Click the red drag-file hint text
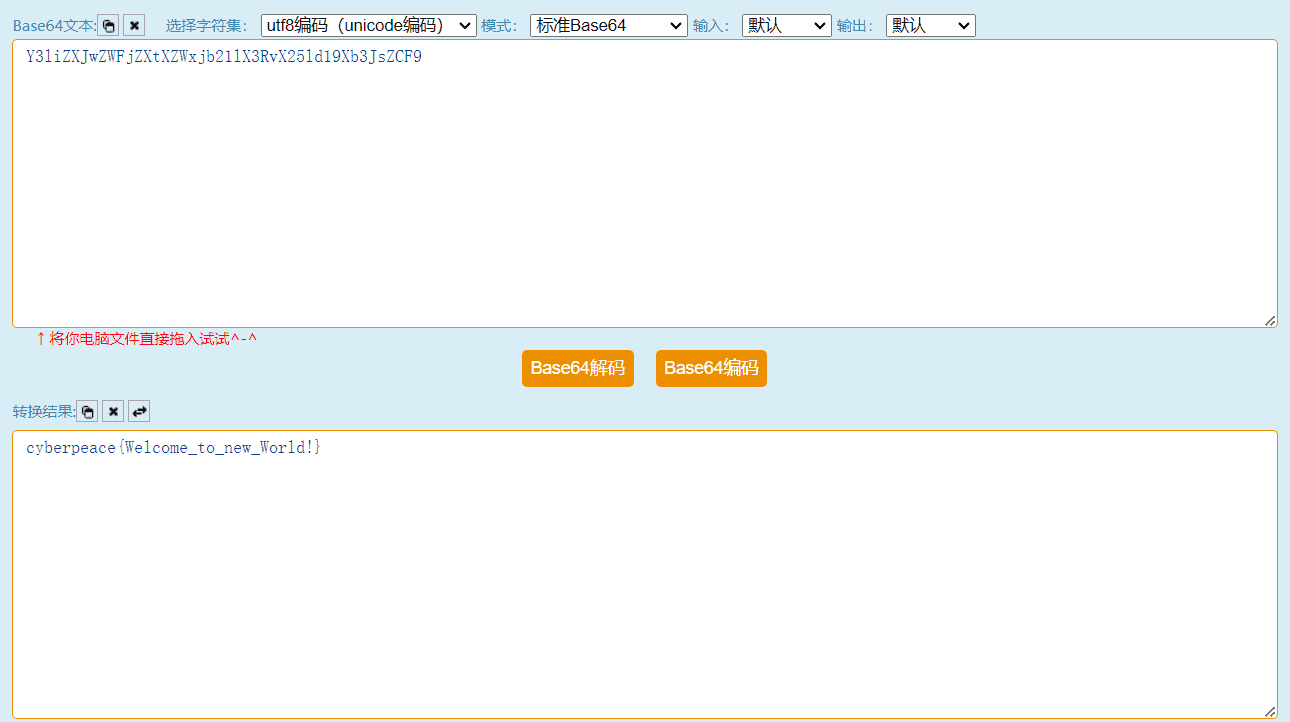Screen dimensions: 1290x722 (147, 339)
